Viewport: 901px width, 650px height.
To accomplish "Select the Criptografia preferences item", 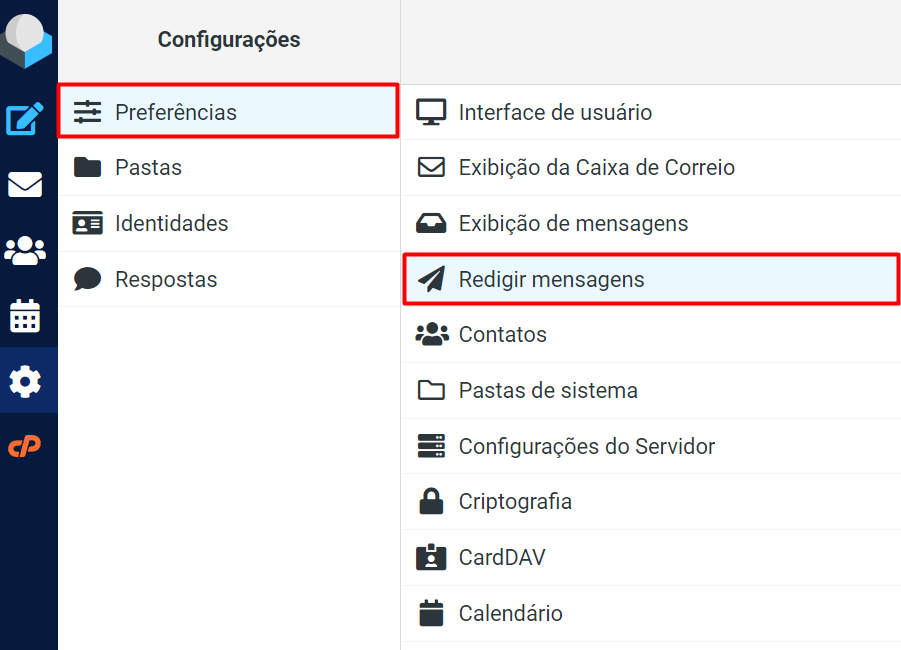I will (x=515, y=501).
